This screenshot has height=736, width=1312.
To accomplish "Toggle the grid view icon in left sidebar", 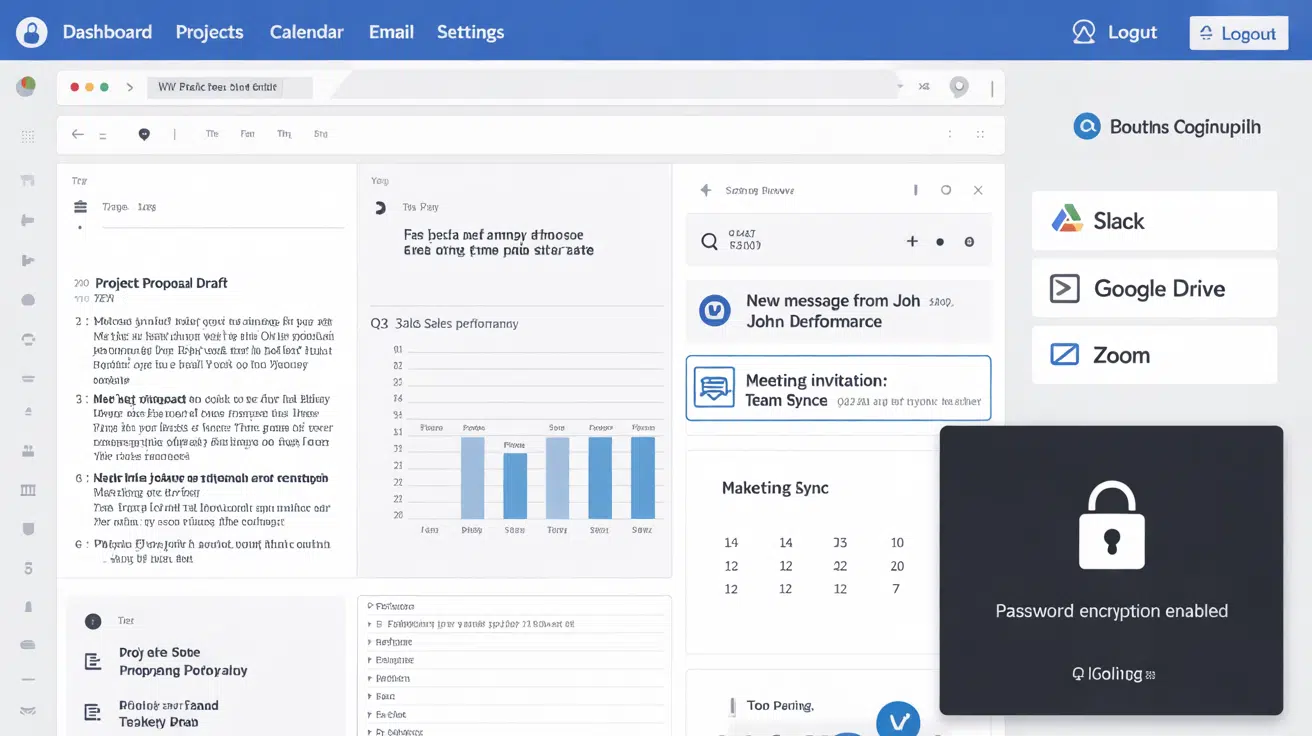I will click(x=27, y=135).
